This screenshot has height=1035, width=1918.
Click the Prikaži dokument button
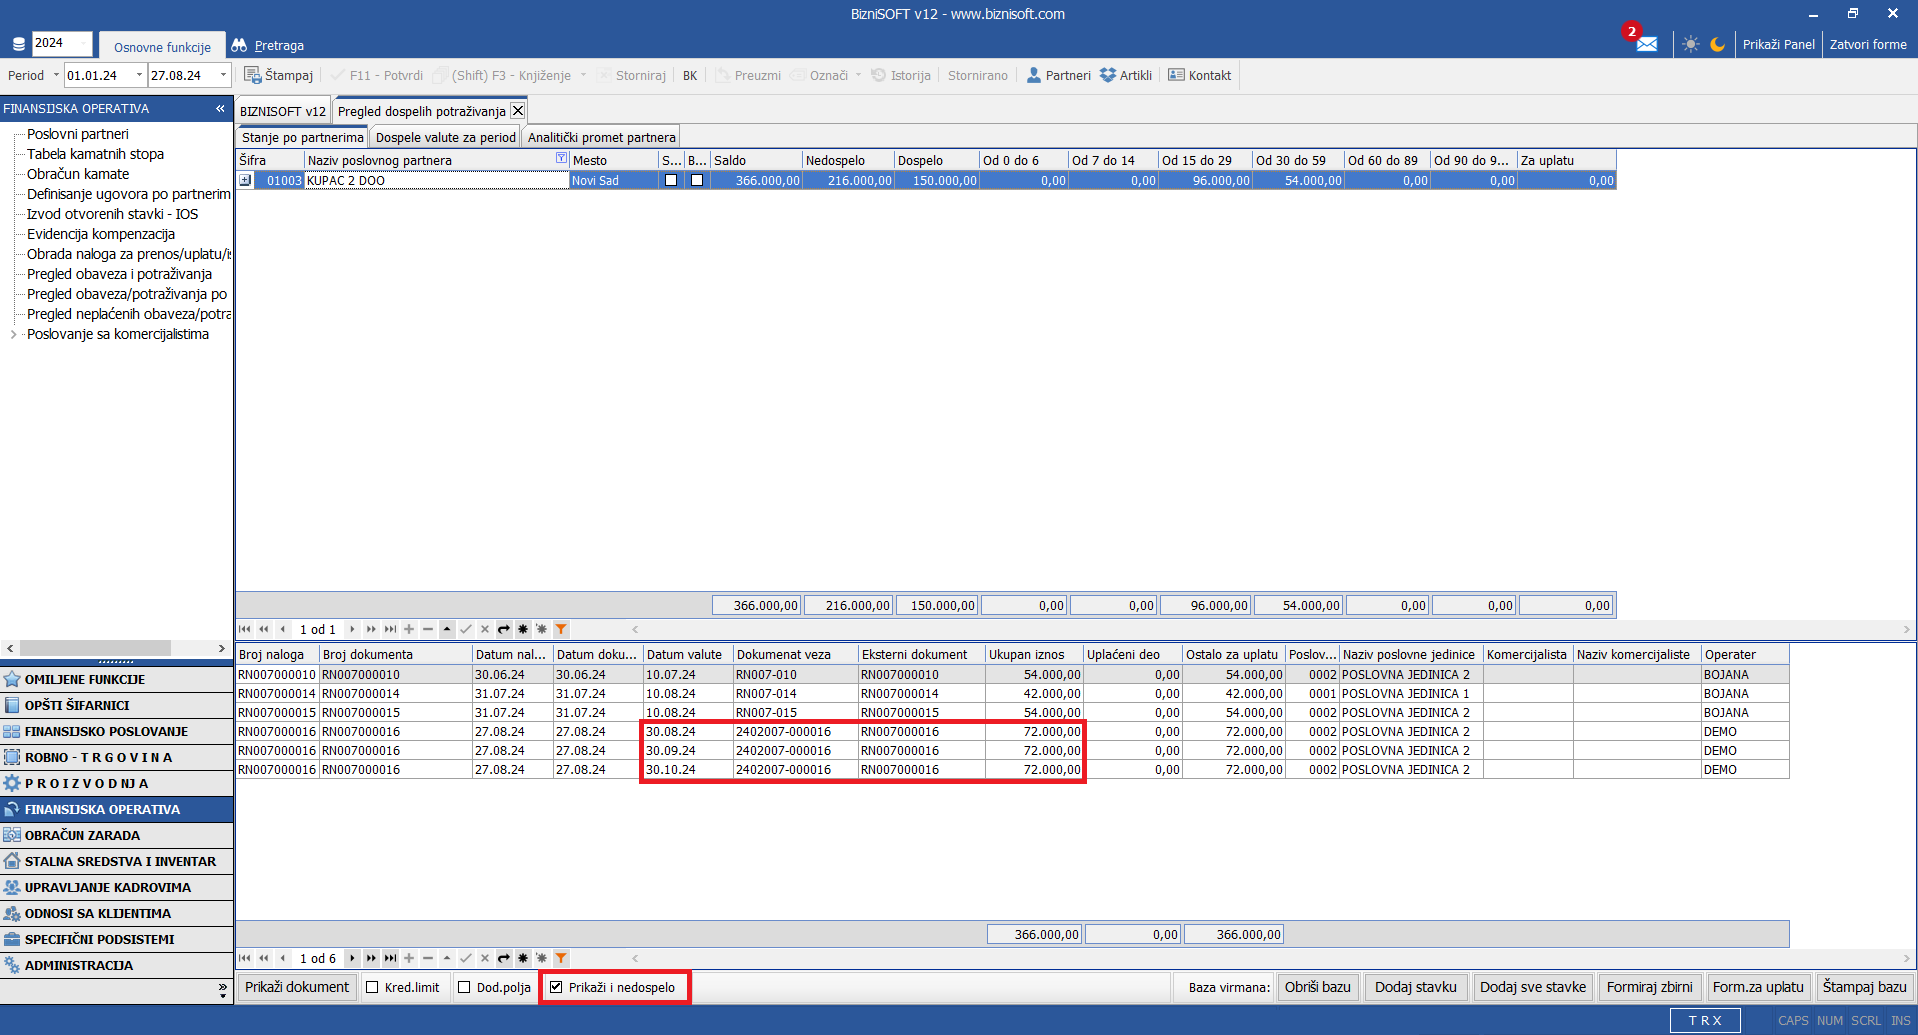coord(297,987)
